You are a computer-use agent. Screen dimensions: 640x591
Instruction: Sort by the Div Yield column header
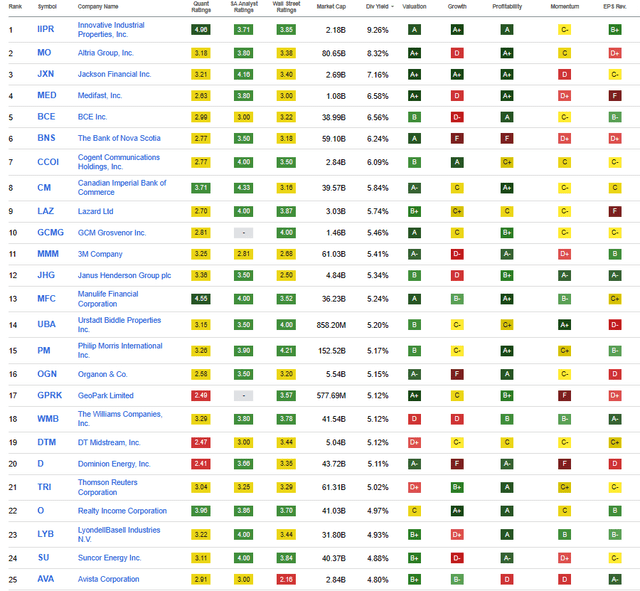(380, 7)
